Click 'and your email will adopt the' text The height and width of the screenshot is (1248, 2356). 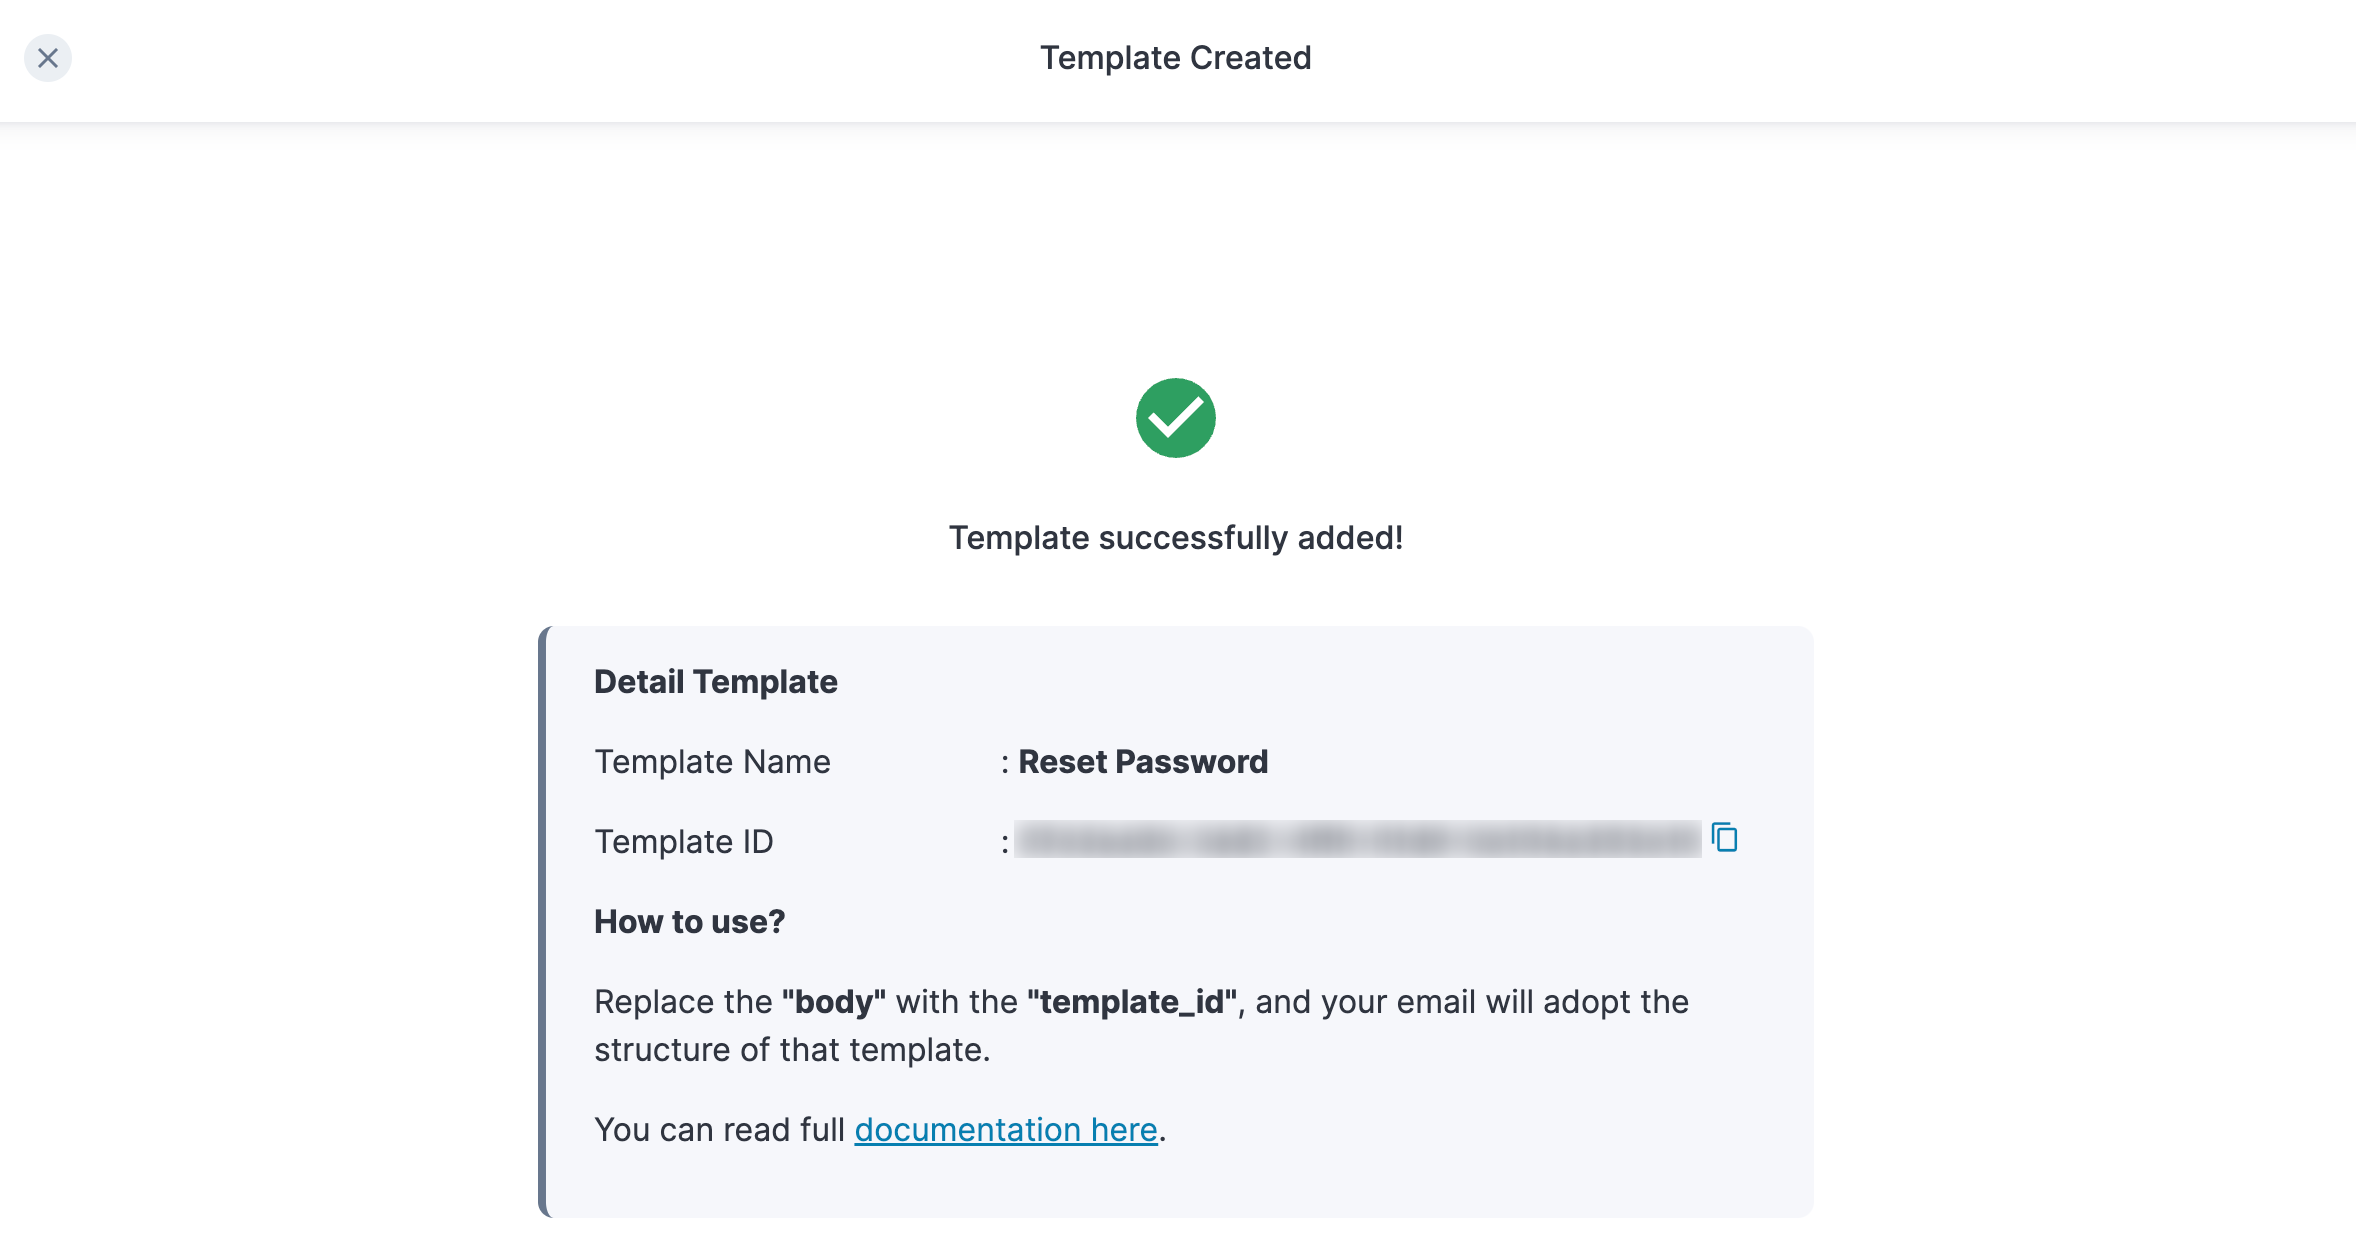click(x=1472, y=1002)
